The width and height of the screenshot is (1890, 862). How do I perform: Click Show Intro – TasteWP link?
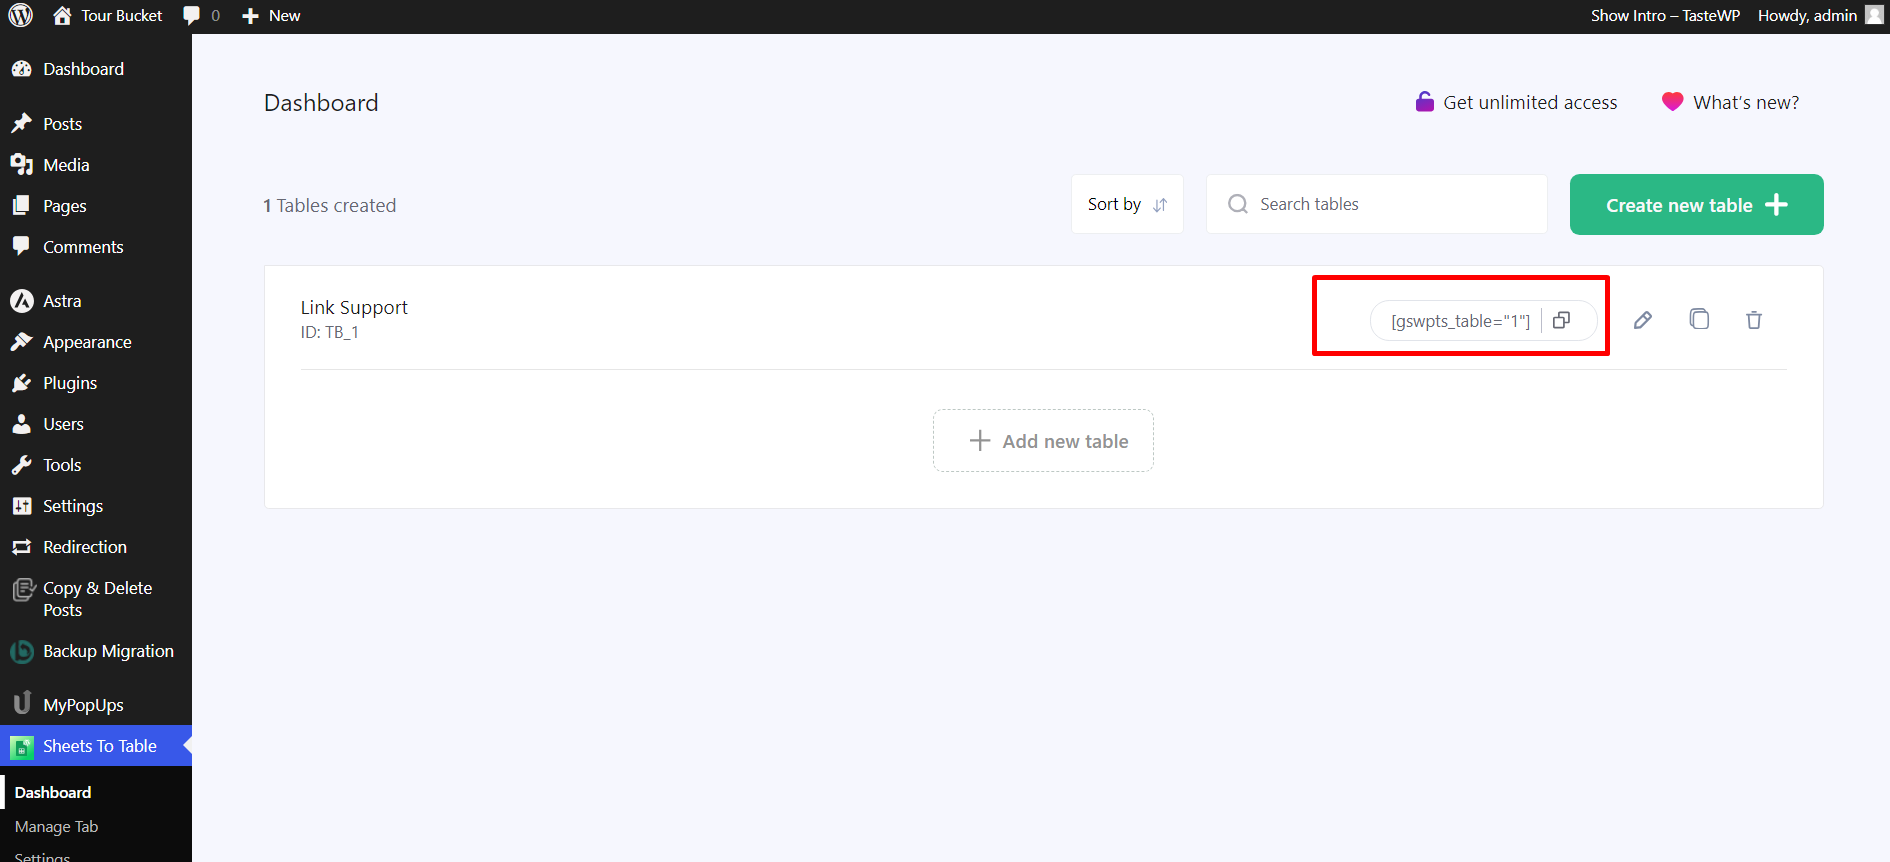point(1665,16)
